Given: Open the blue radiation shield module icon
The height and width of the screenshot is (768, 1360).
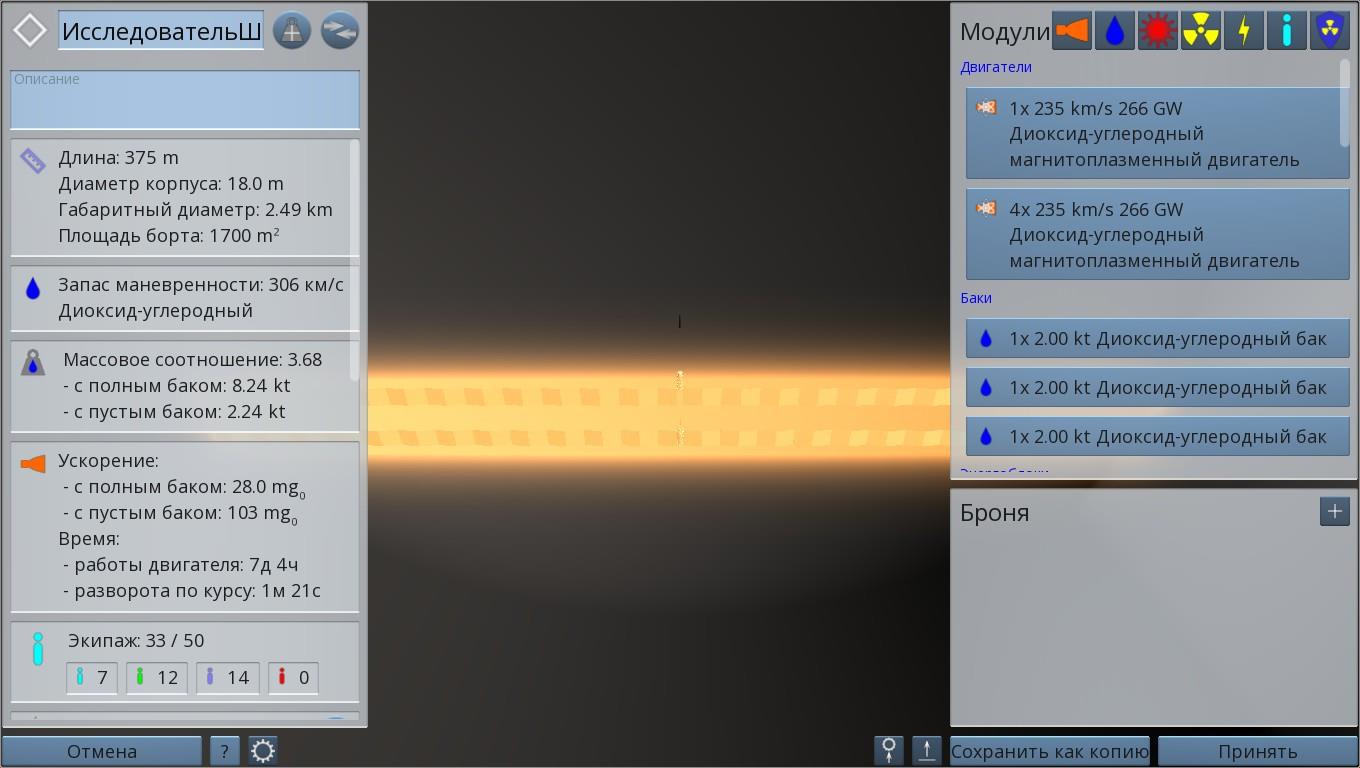Looking at the screenshot, I should coord(1329,31).
